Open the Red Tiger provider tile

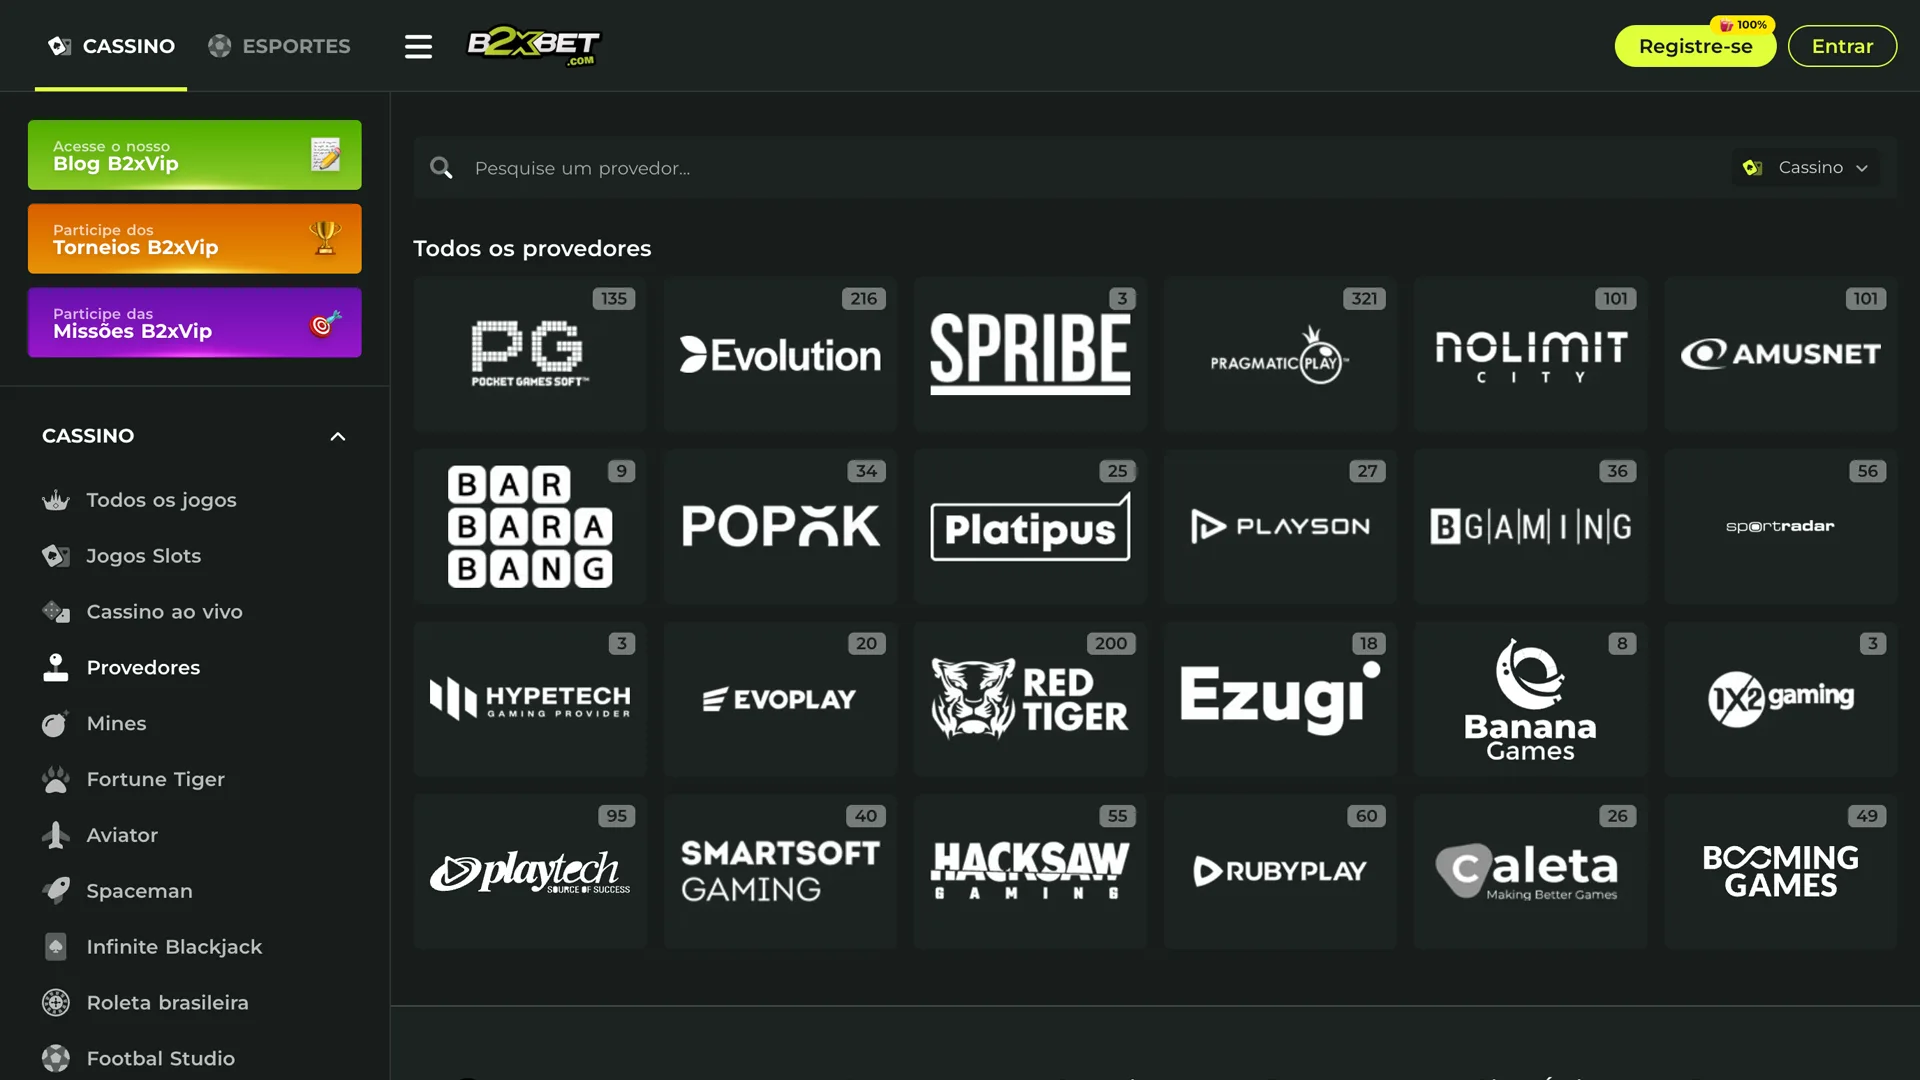click(1030, 699)
